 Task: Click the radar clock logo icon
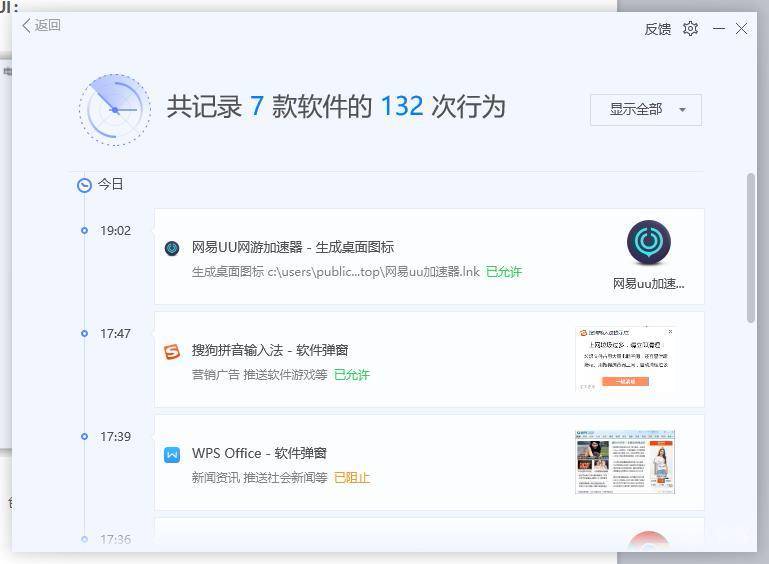115,110
